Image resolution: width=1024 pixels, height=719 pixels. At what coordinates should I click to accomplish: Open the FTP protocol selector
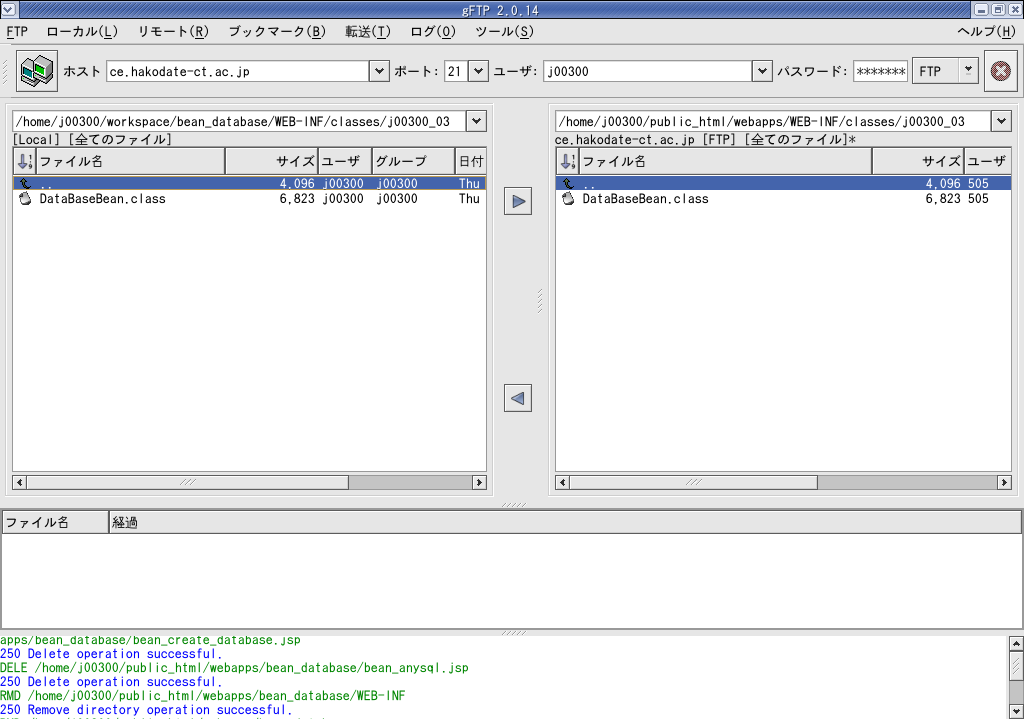click(945, 71)
